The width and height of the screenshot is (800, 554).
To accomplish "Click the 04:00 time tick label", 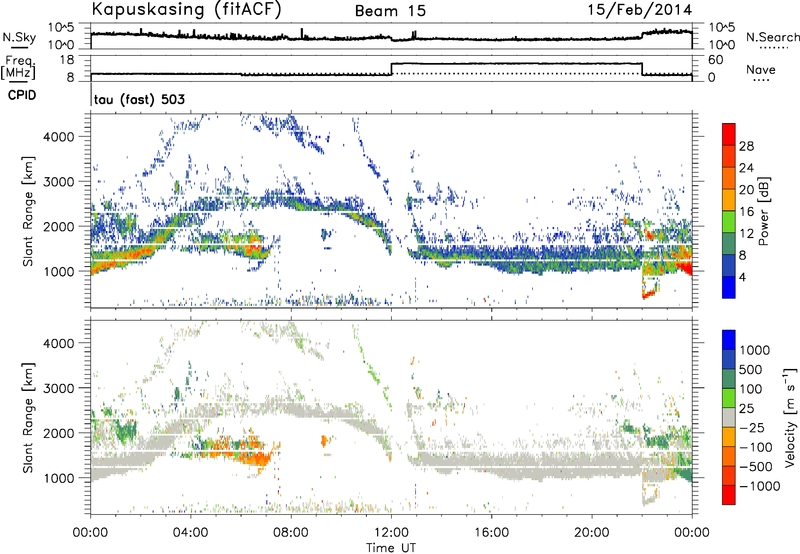I will [x=191, y=533].
